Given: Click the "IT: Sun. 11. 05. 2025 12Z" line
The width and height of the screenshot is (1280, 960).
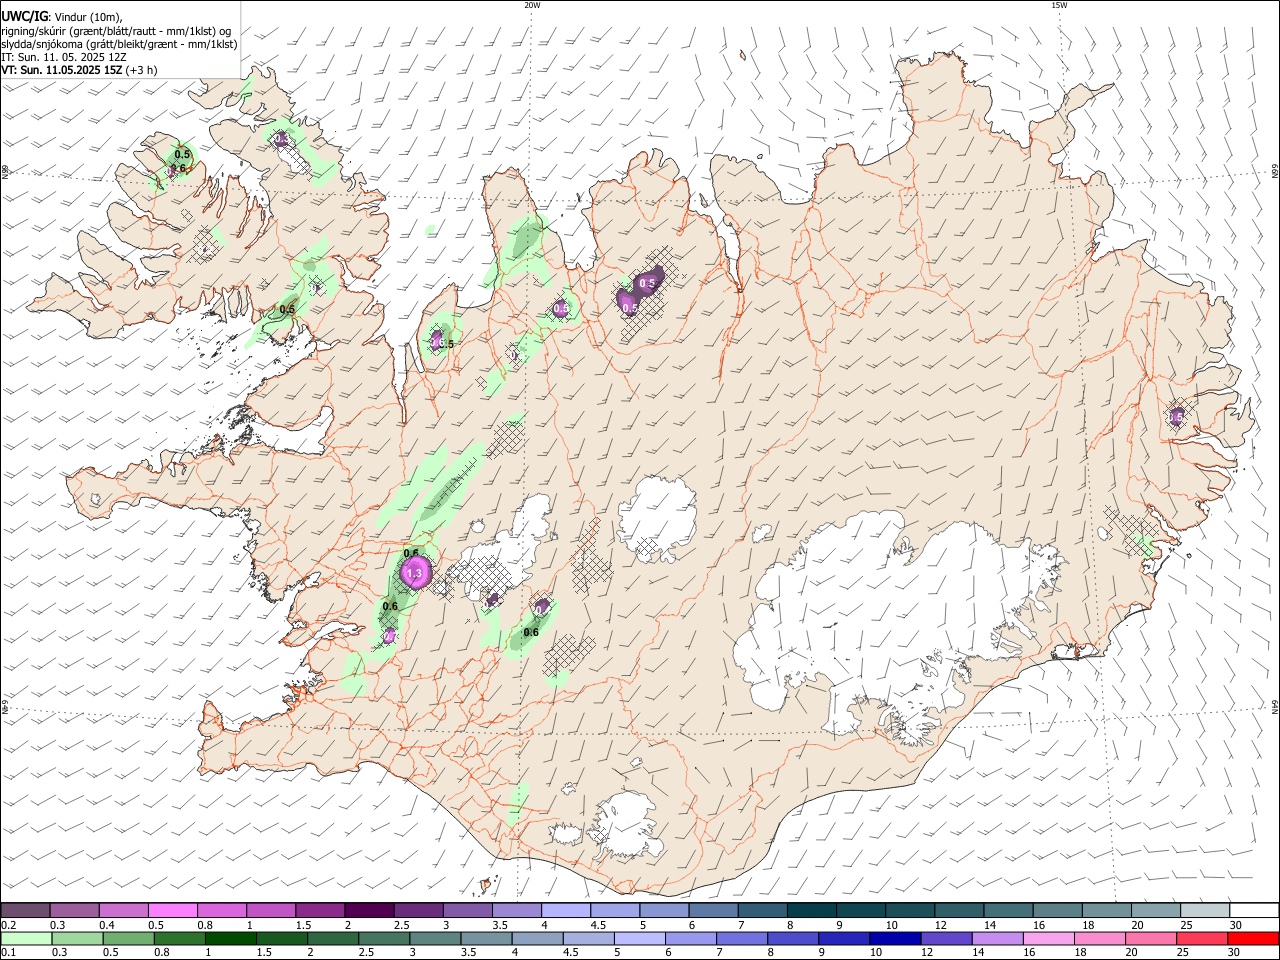Looking at the screenshot, I should [x=64, y=56].
